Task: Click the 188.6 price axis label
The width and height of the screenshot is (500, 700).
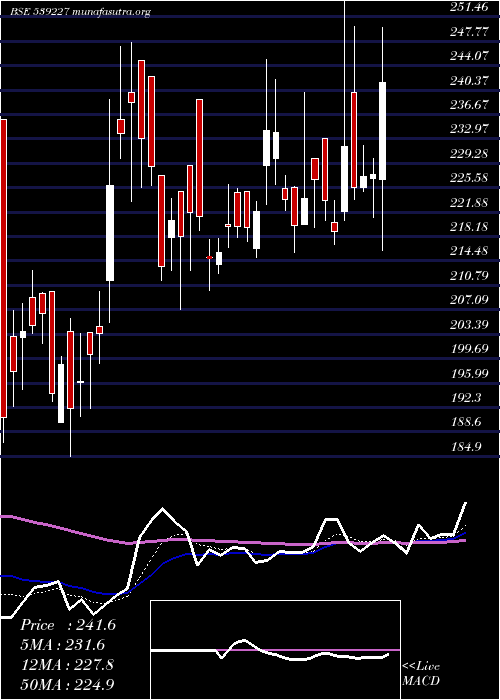Action: coord(464,422)
